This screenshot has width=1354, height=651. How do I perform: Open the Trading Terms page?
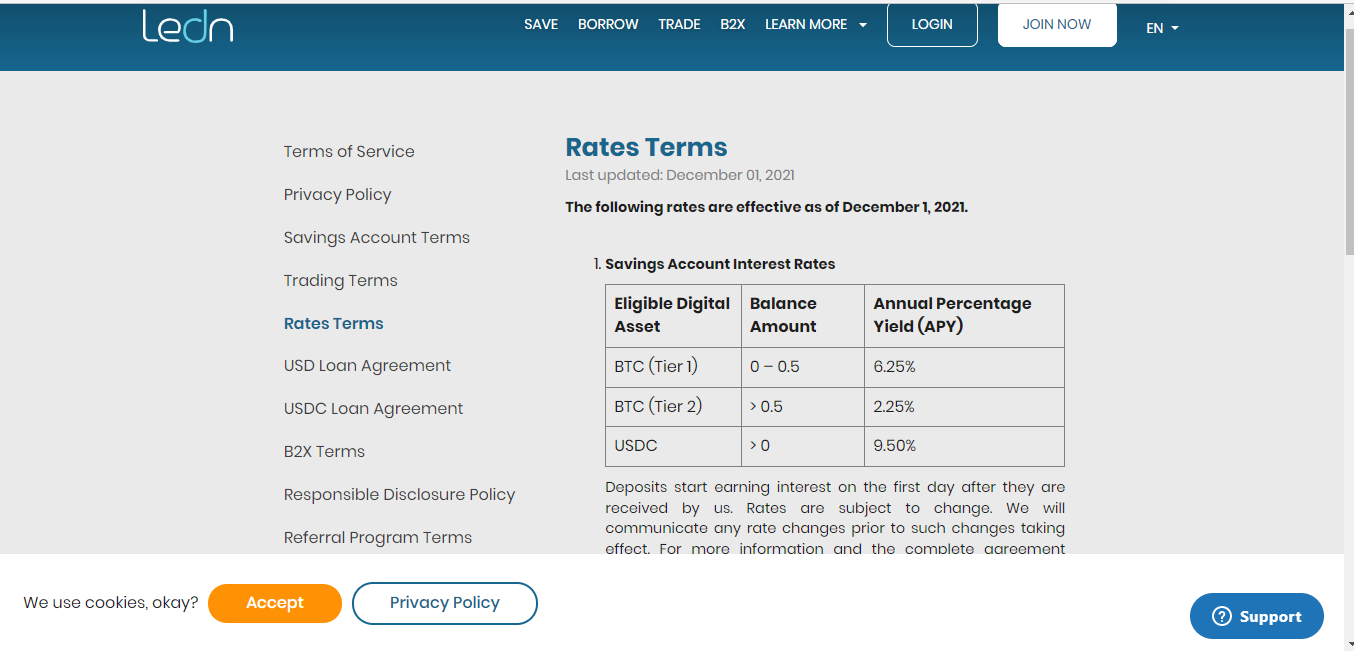[x=341, y=281]
